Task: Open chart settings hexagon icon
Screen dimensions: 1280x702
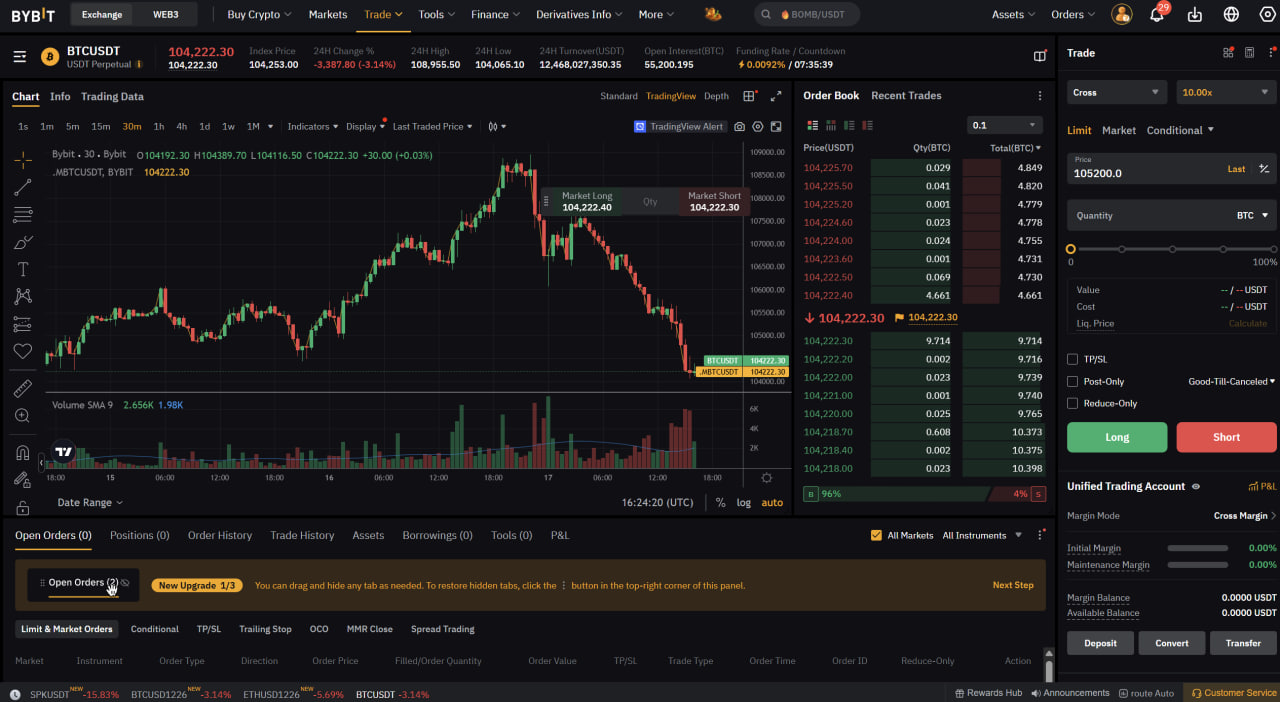Action: tap(758, 127)
